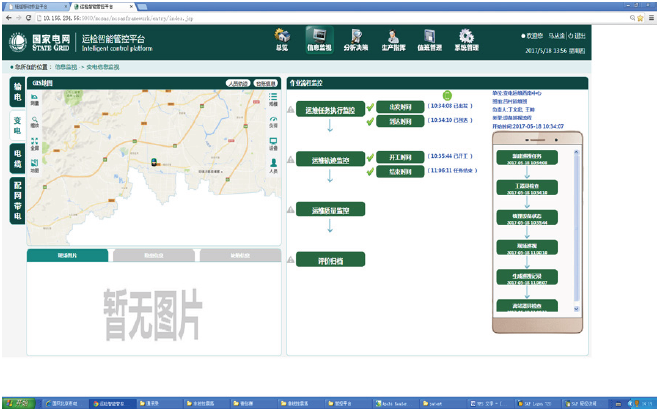Click the 运检任务执行监控 workflow button
This screenshot has height=409, width=658.
330,110
